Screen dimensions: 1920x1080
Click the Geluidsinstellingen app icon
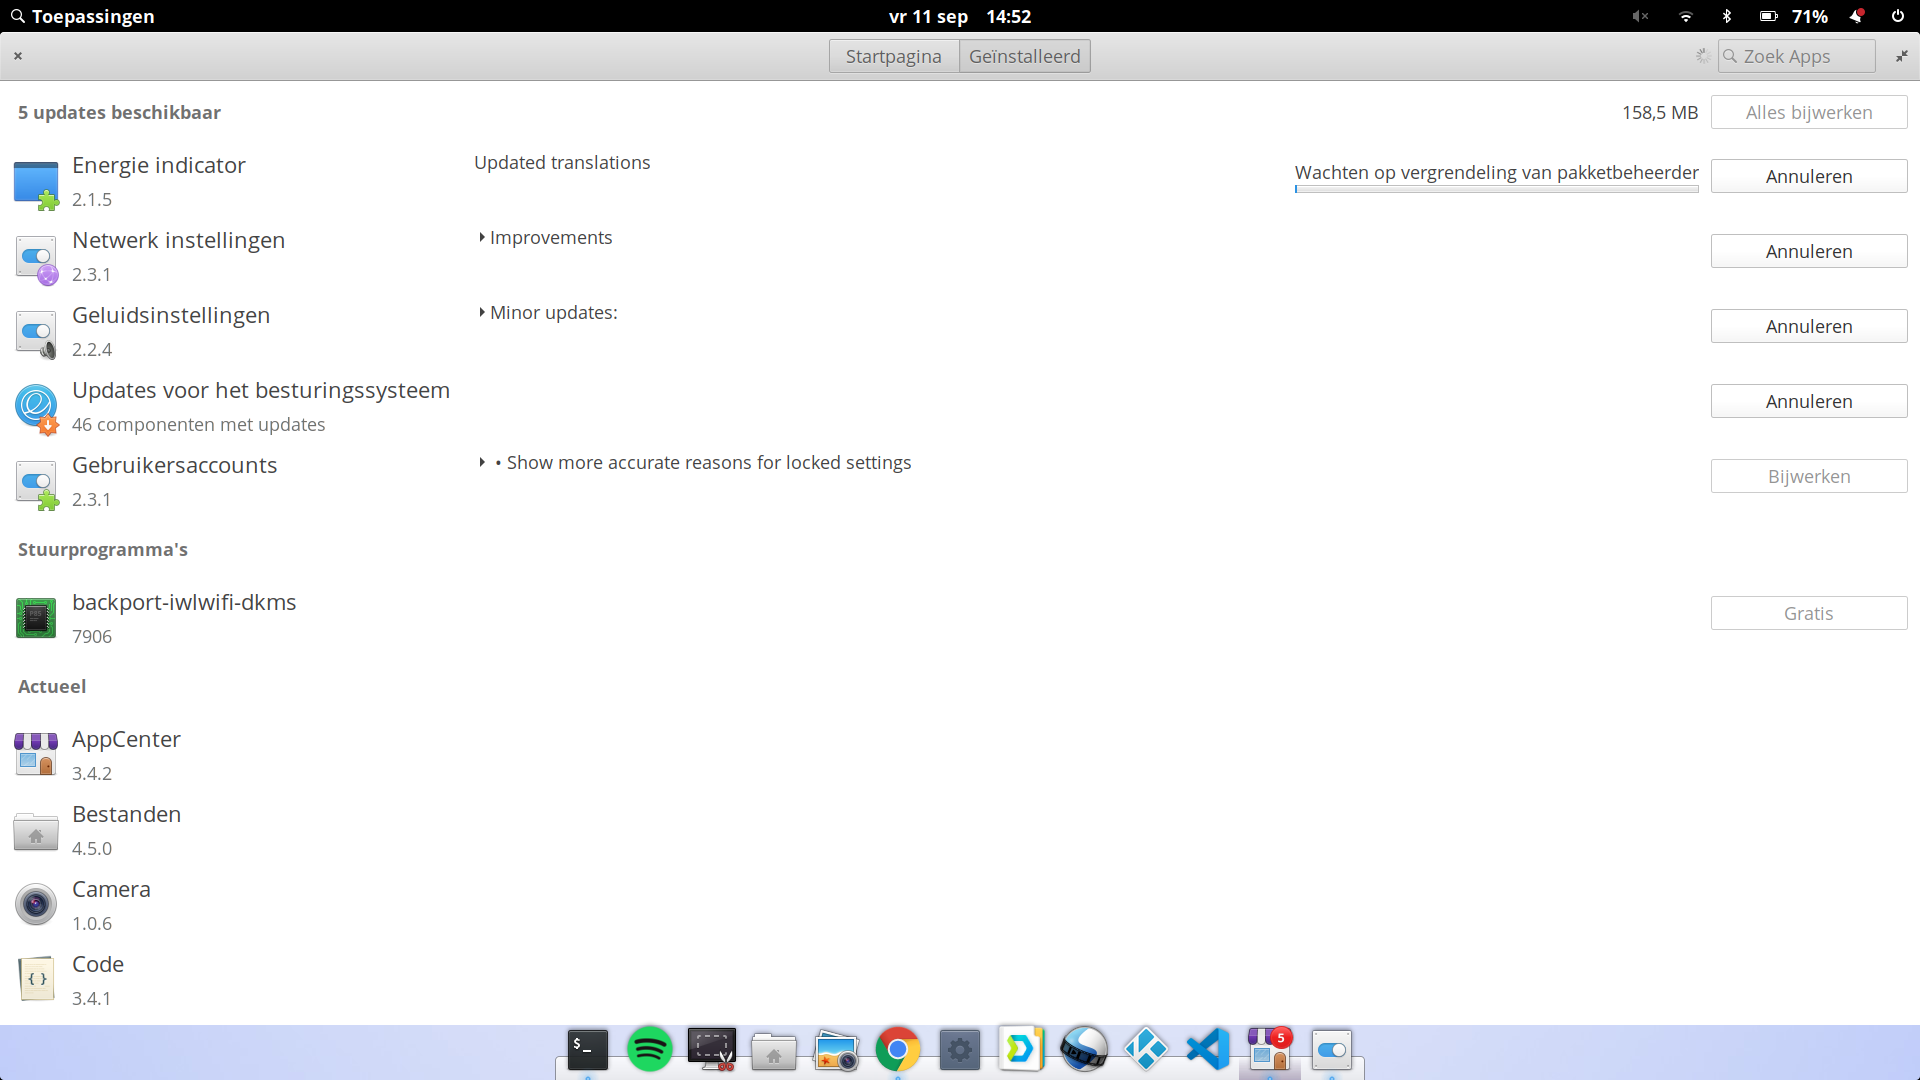[36, 334]
